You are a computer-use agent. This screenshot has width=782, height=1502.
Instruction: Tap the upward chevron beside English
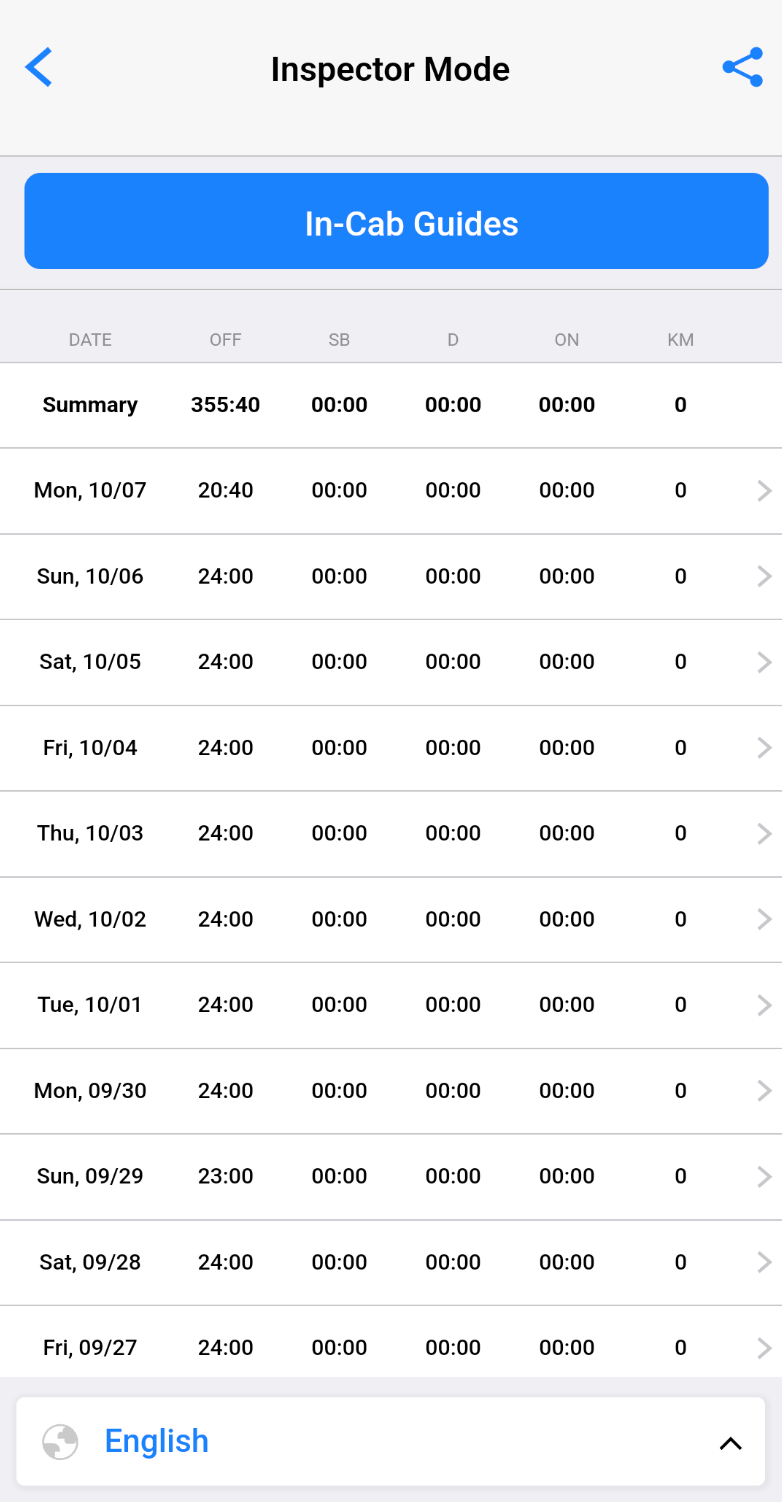pos(731,1442)
